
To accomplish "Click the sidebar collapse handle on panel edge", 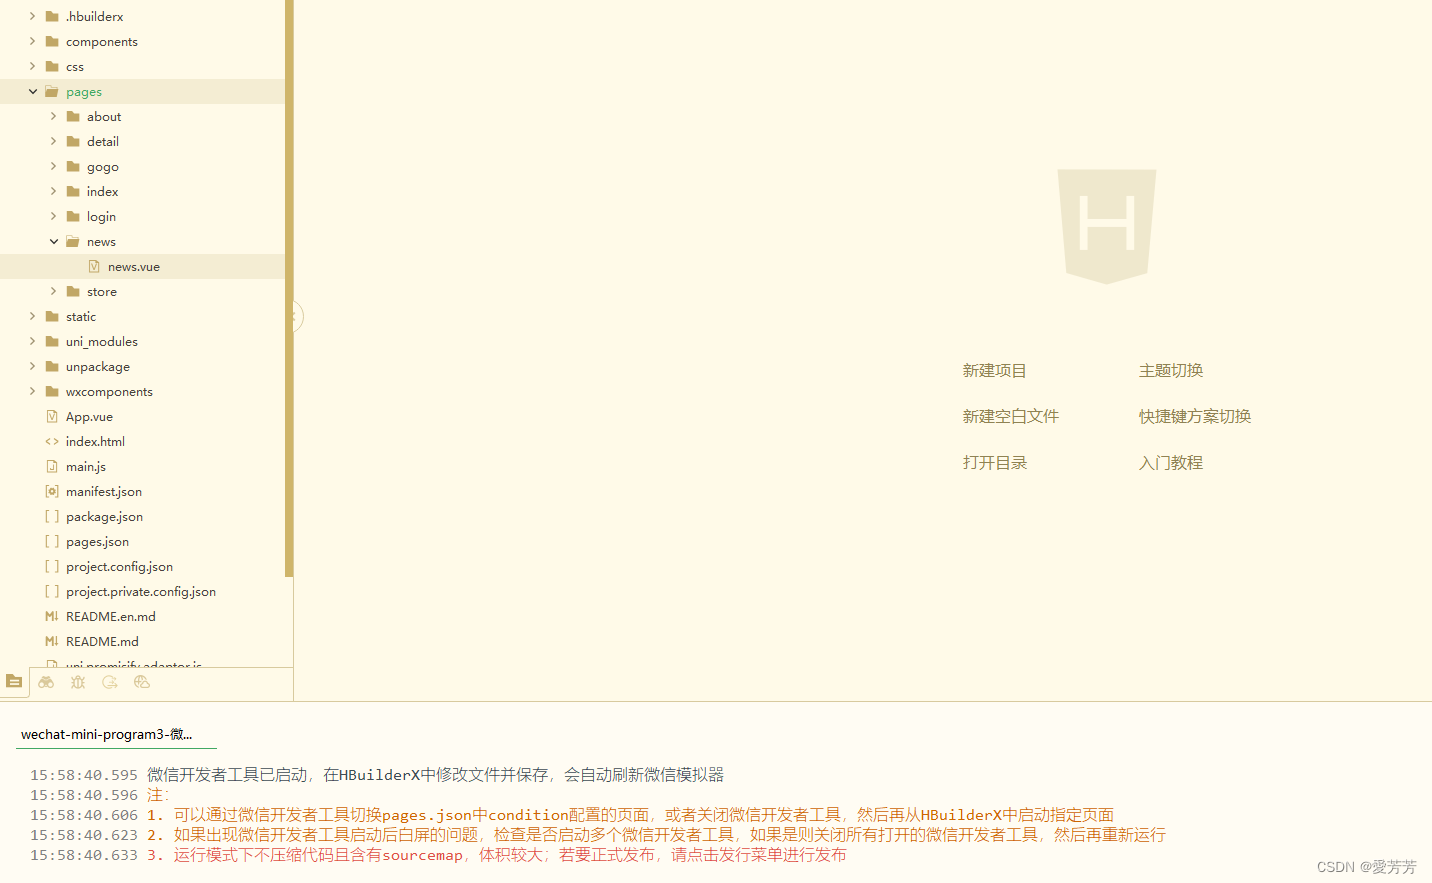I will point(297,317).
